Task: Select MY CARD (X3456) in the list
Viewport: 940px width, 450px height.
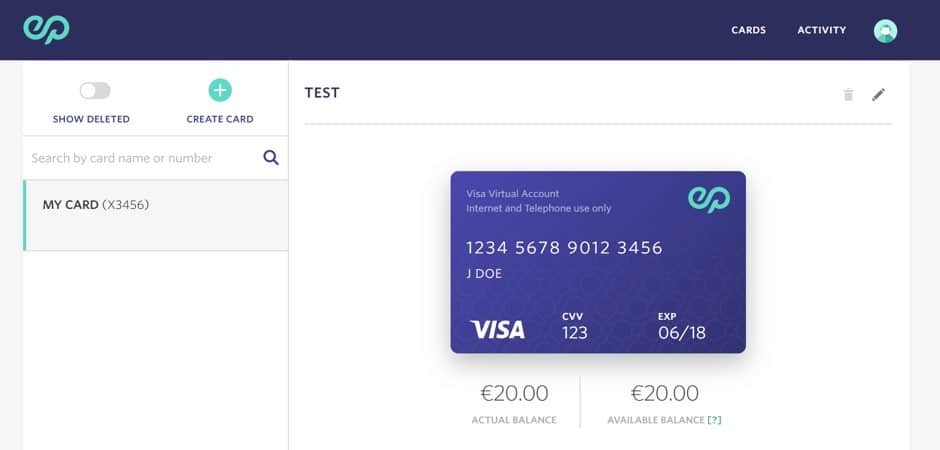Action: (x=156, y=215)
